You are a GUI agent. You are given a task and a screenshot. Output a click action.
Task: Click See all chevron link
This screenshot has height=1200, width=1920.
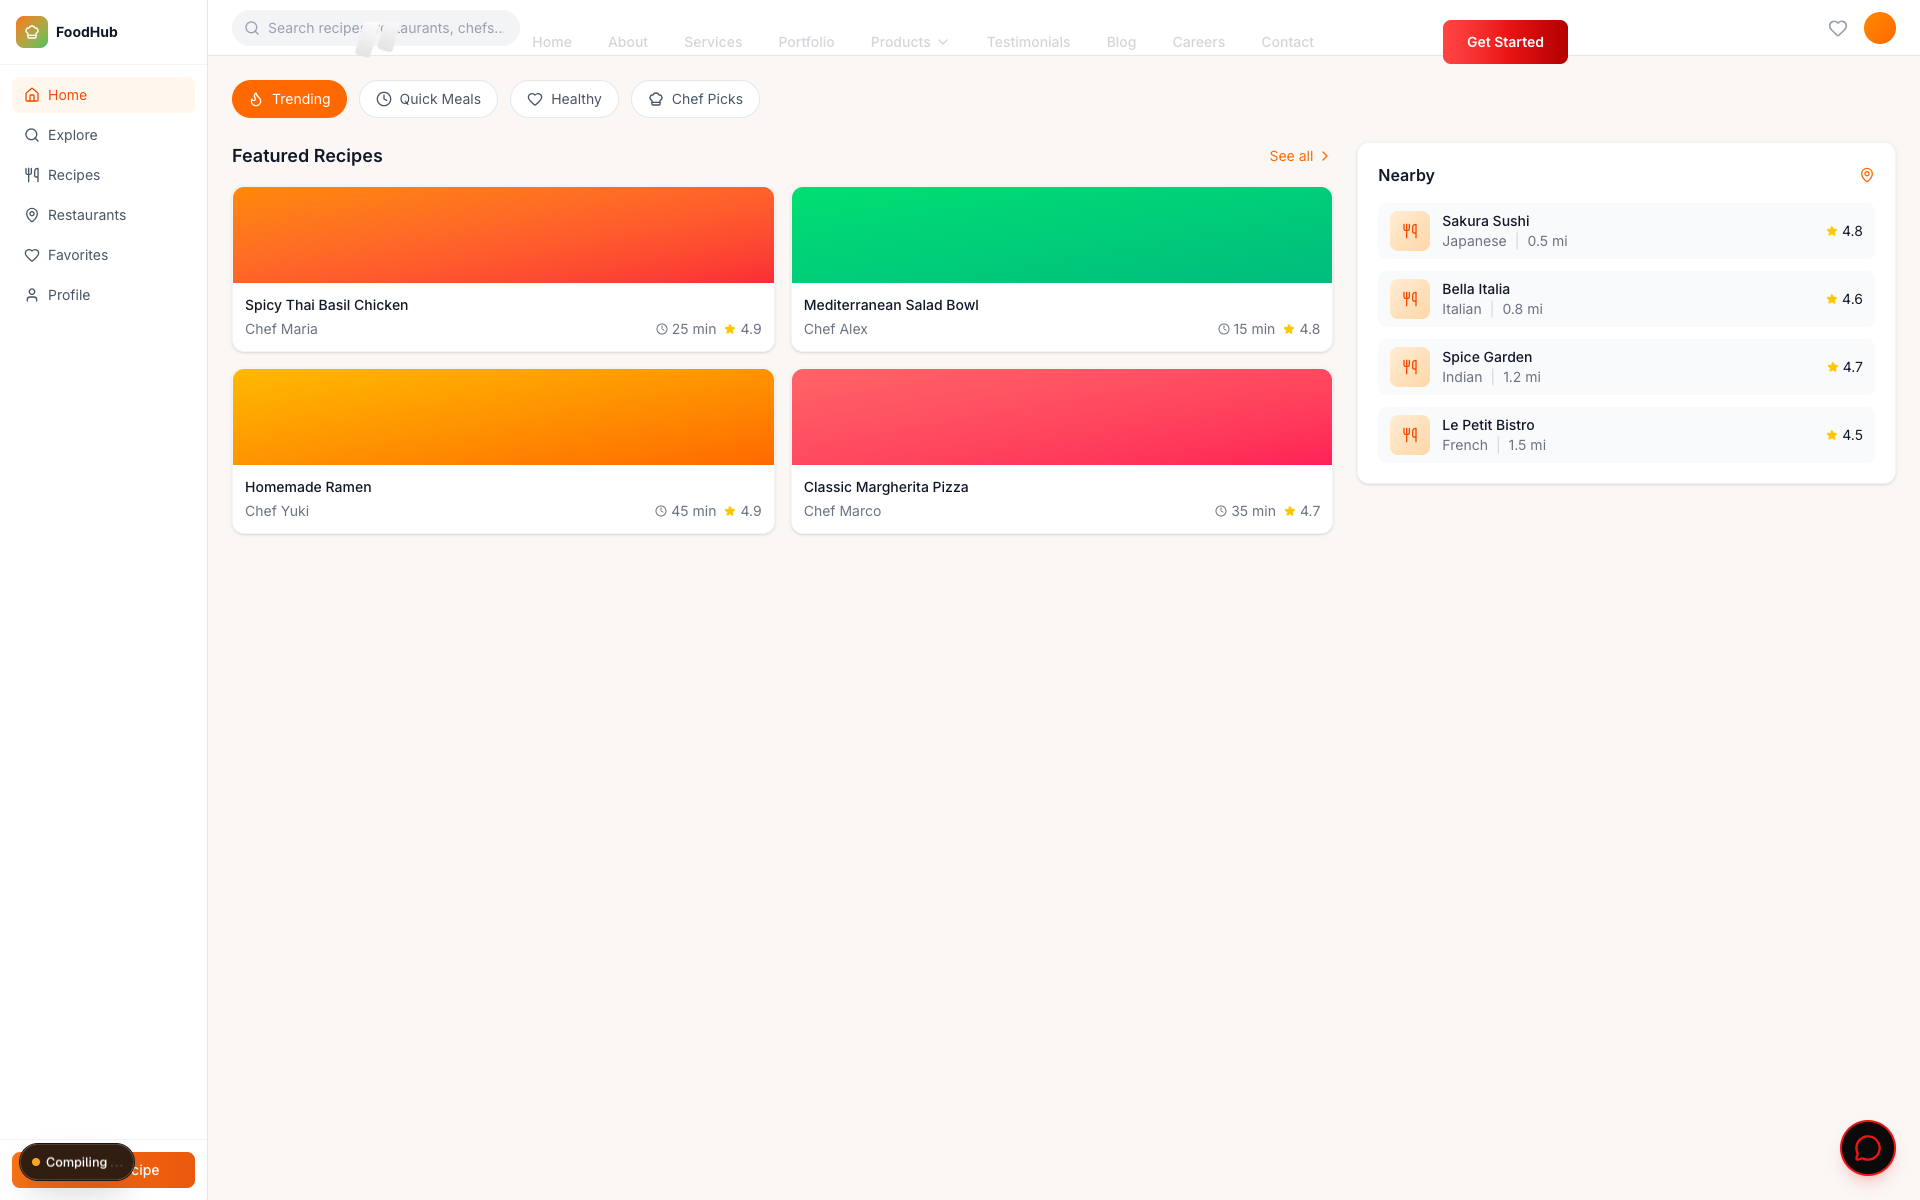click(x=1299, y=156)
